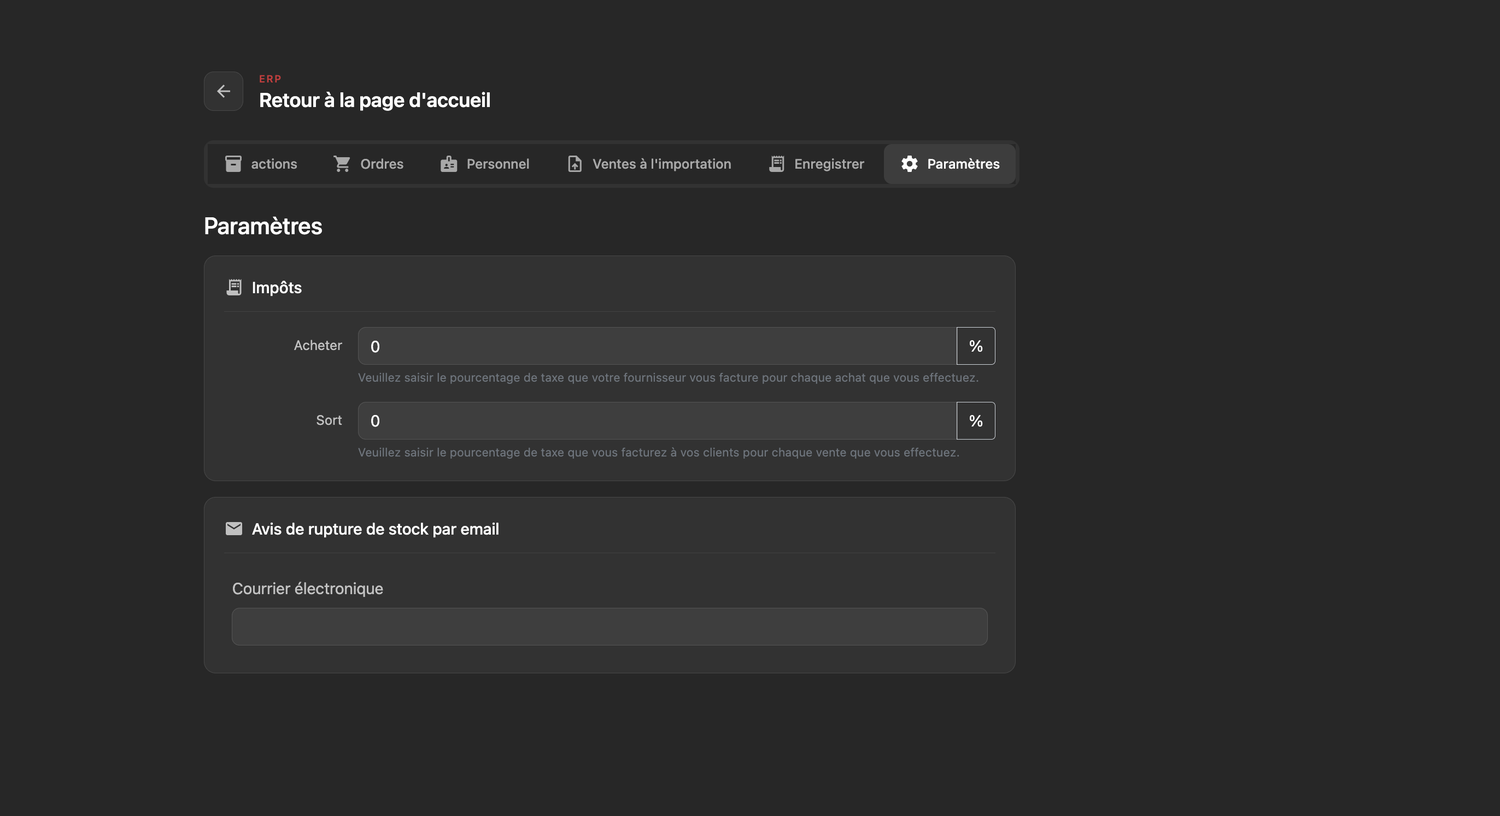Click the helper text about fournisseur tax
The image size is (1500, 816).
click(668, 378)
